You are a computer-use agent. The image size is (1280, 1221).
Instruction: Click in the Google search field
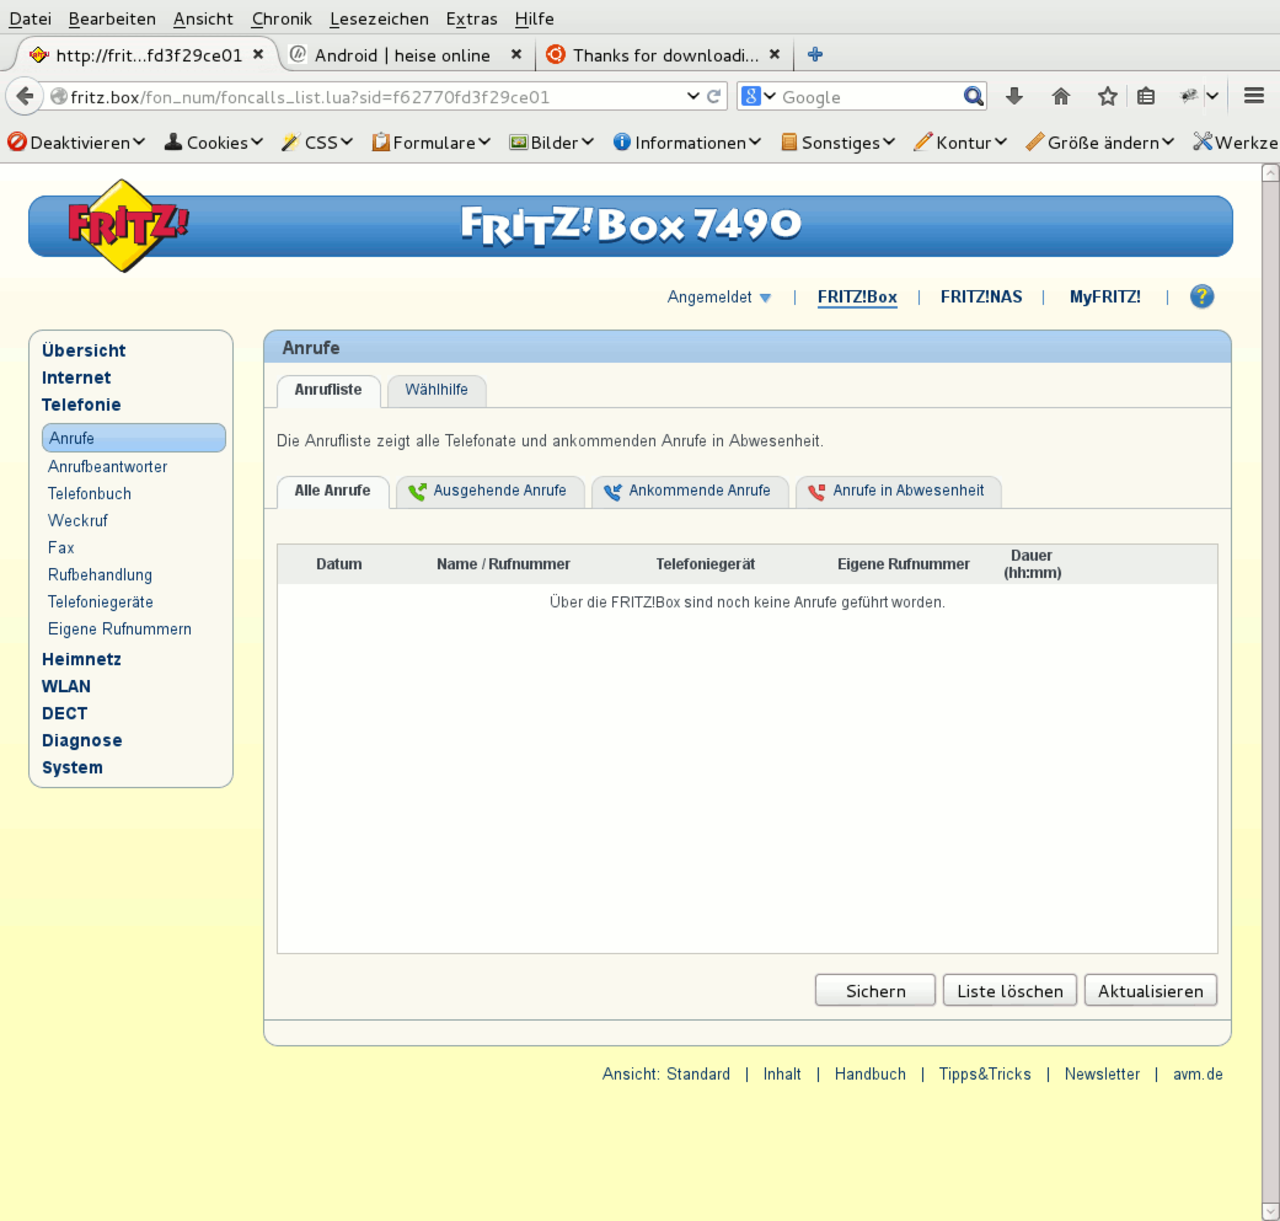click(868, 97)
